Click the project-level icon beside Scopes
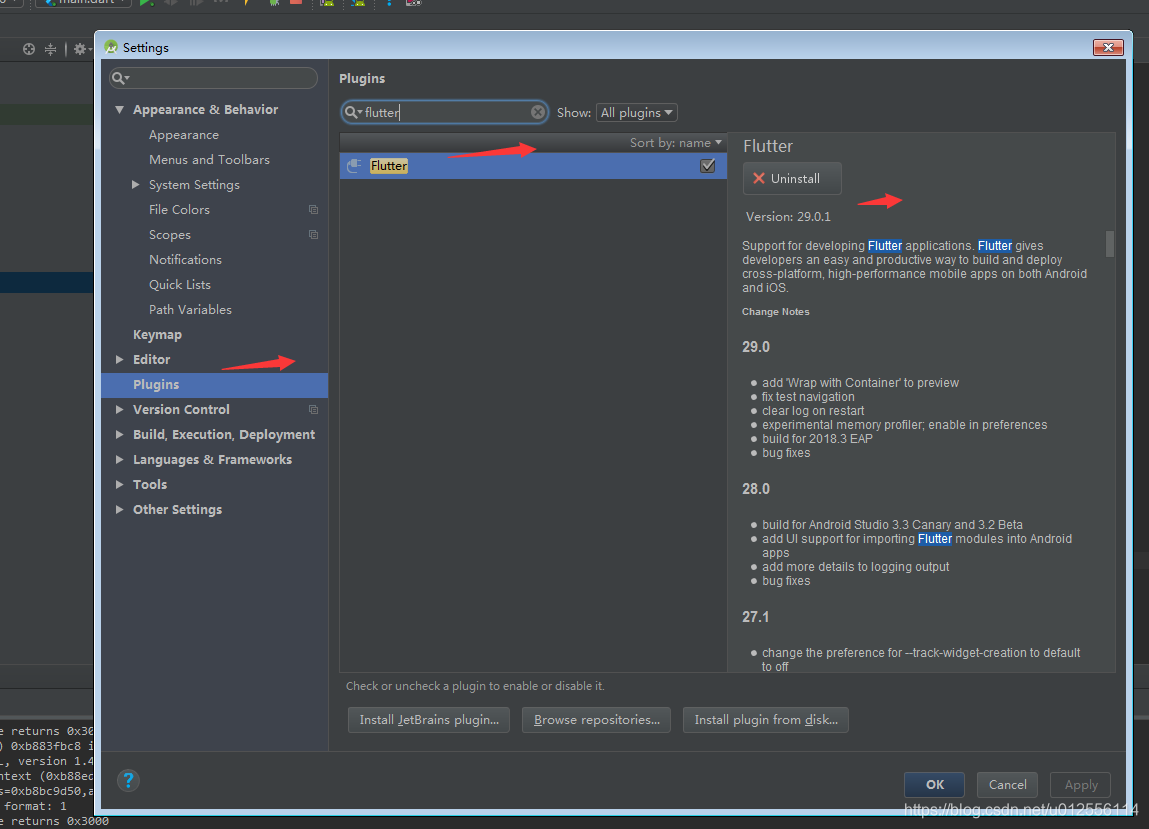The image size is (1149, 829). (x=314, y=235)
